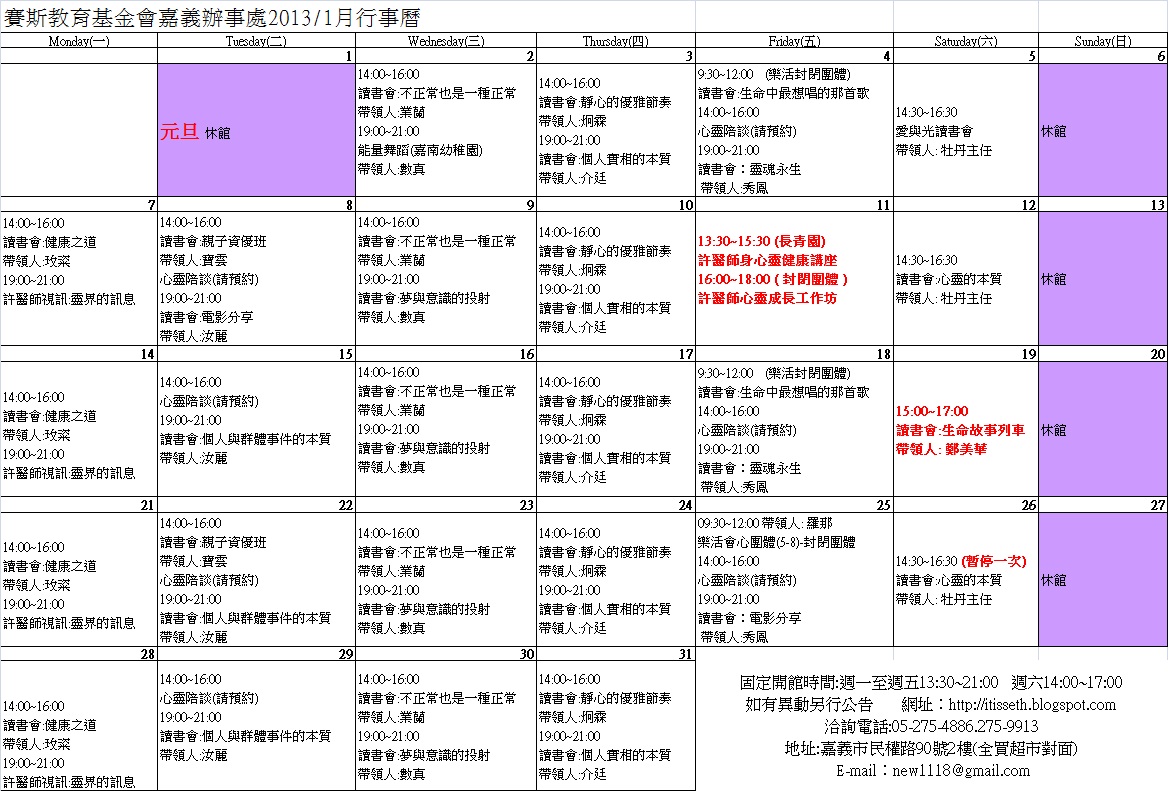Click the email new1118@gmail.com
Viewport: 1168px width, 791px height.
point(961,771)
